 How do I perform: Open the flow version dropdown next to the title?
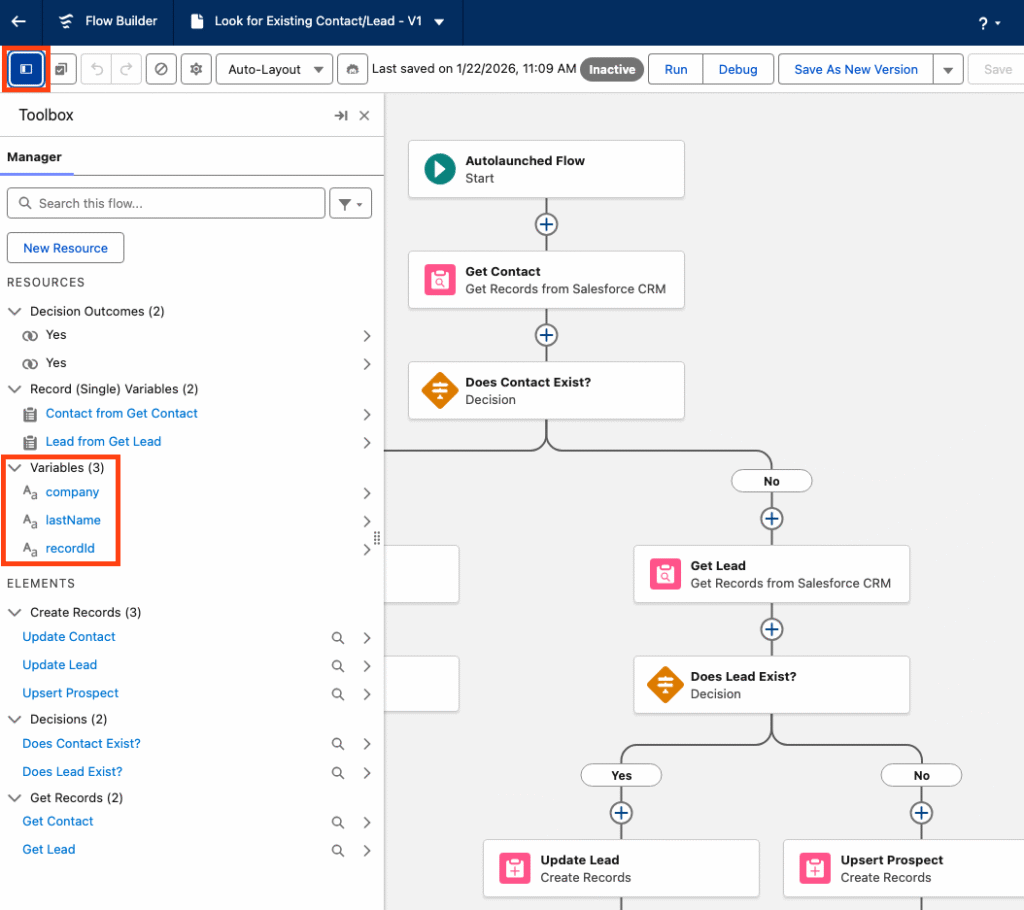click(x=438, y=22)
